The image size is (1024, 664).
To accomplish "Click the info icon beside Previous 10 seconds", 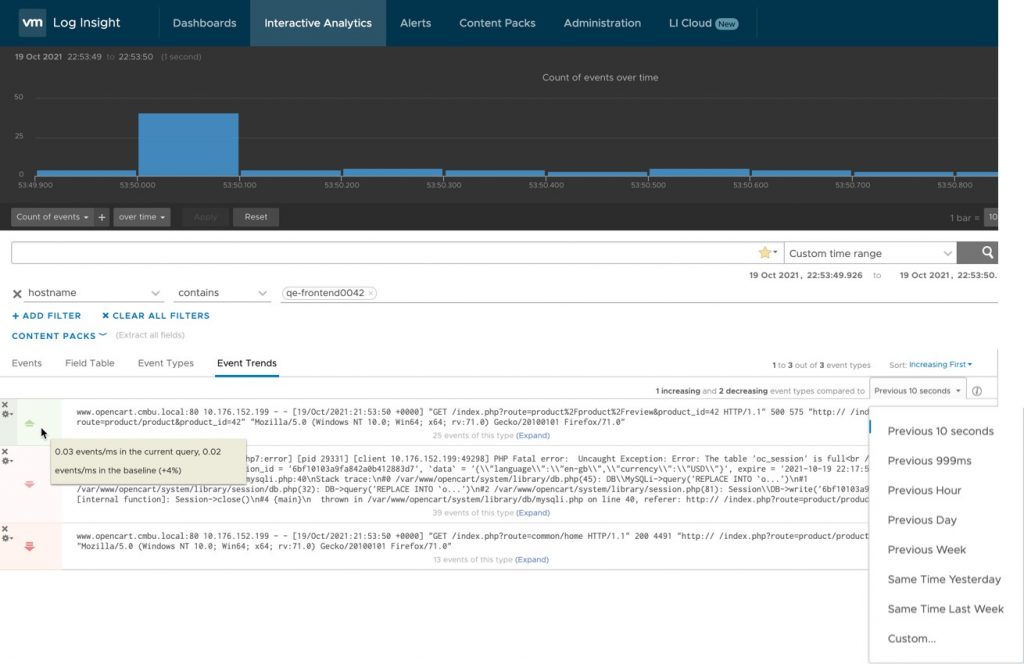I will point(977,391).
